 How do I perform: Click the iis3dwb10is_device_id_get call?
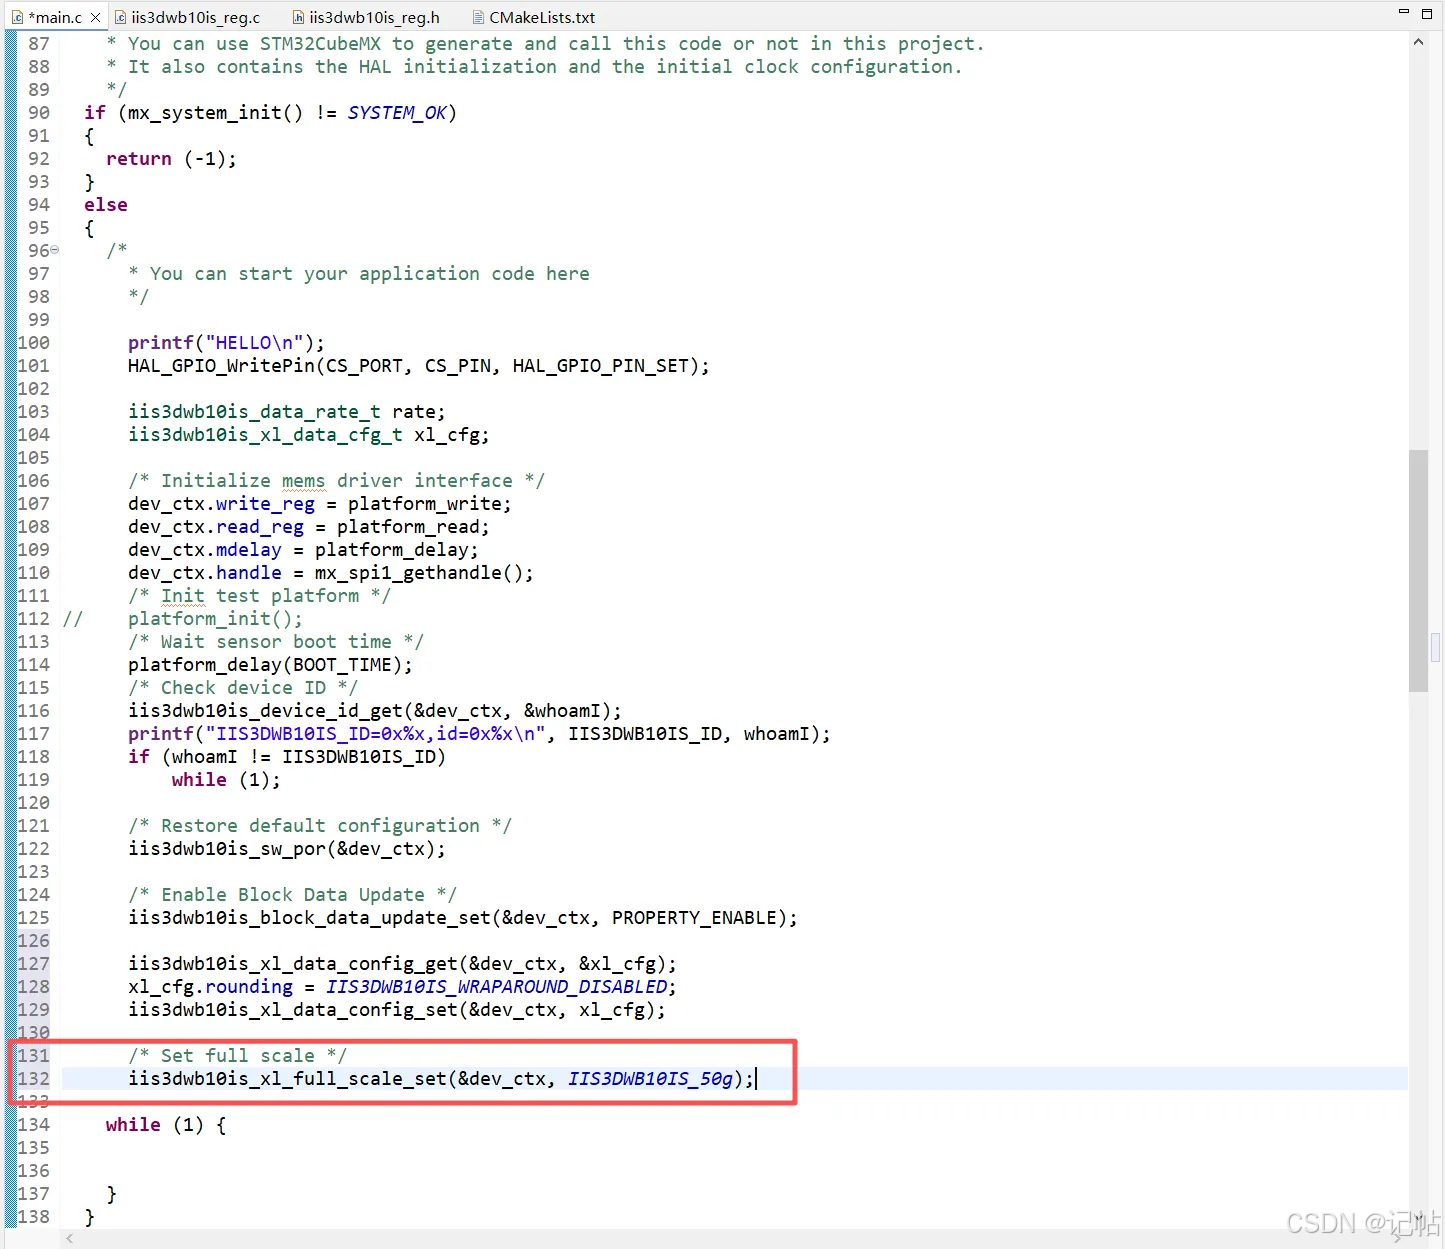(375, 711)
